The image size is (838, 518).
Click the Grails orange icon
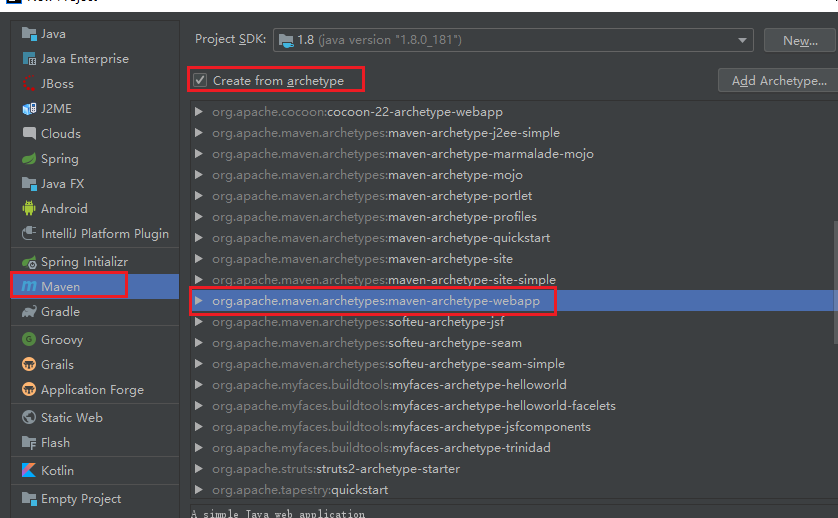(29, 365)
